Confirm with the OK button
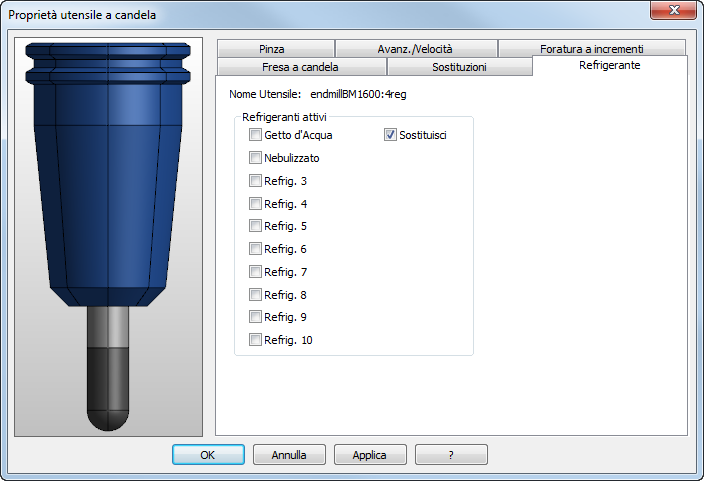This screenshot has width=704, height=481. pos(208,455)
